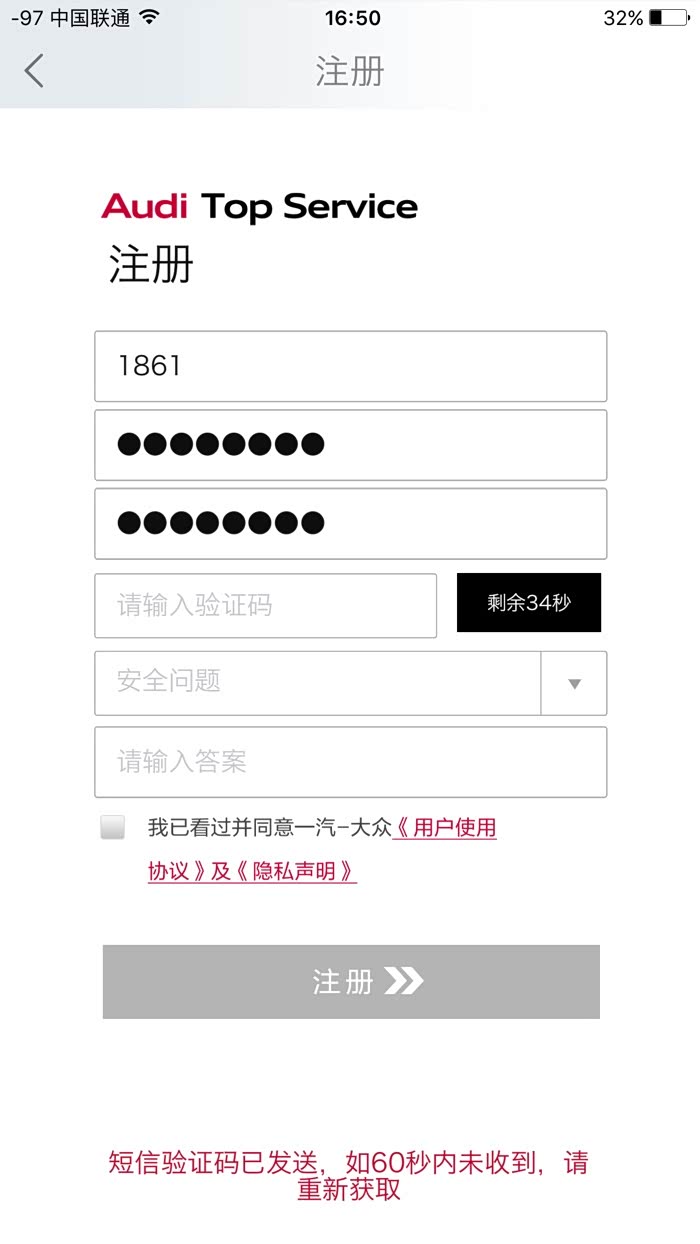
Task: Click the confirm password field
Action: tap(350, 523)
